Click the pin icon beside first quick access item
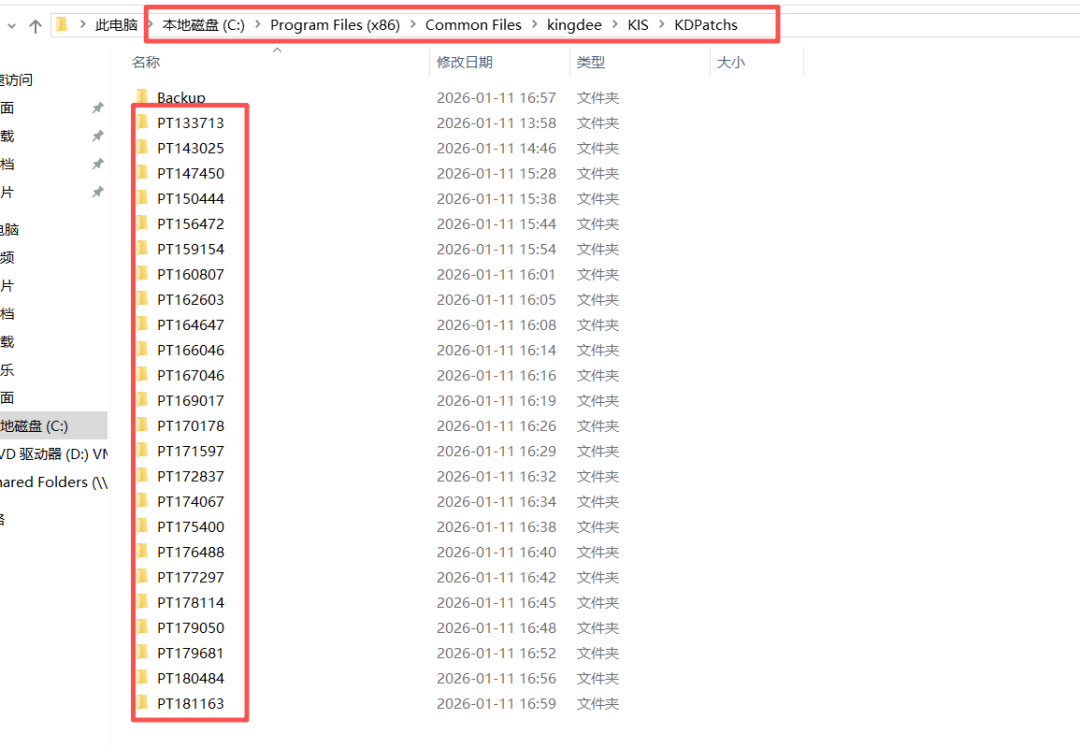Image resolution: width=1080 pixels, height=748 pixels. tap(97, 108)
